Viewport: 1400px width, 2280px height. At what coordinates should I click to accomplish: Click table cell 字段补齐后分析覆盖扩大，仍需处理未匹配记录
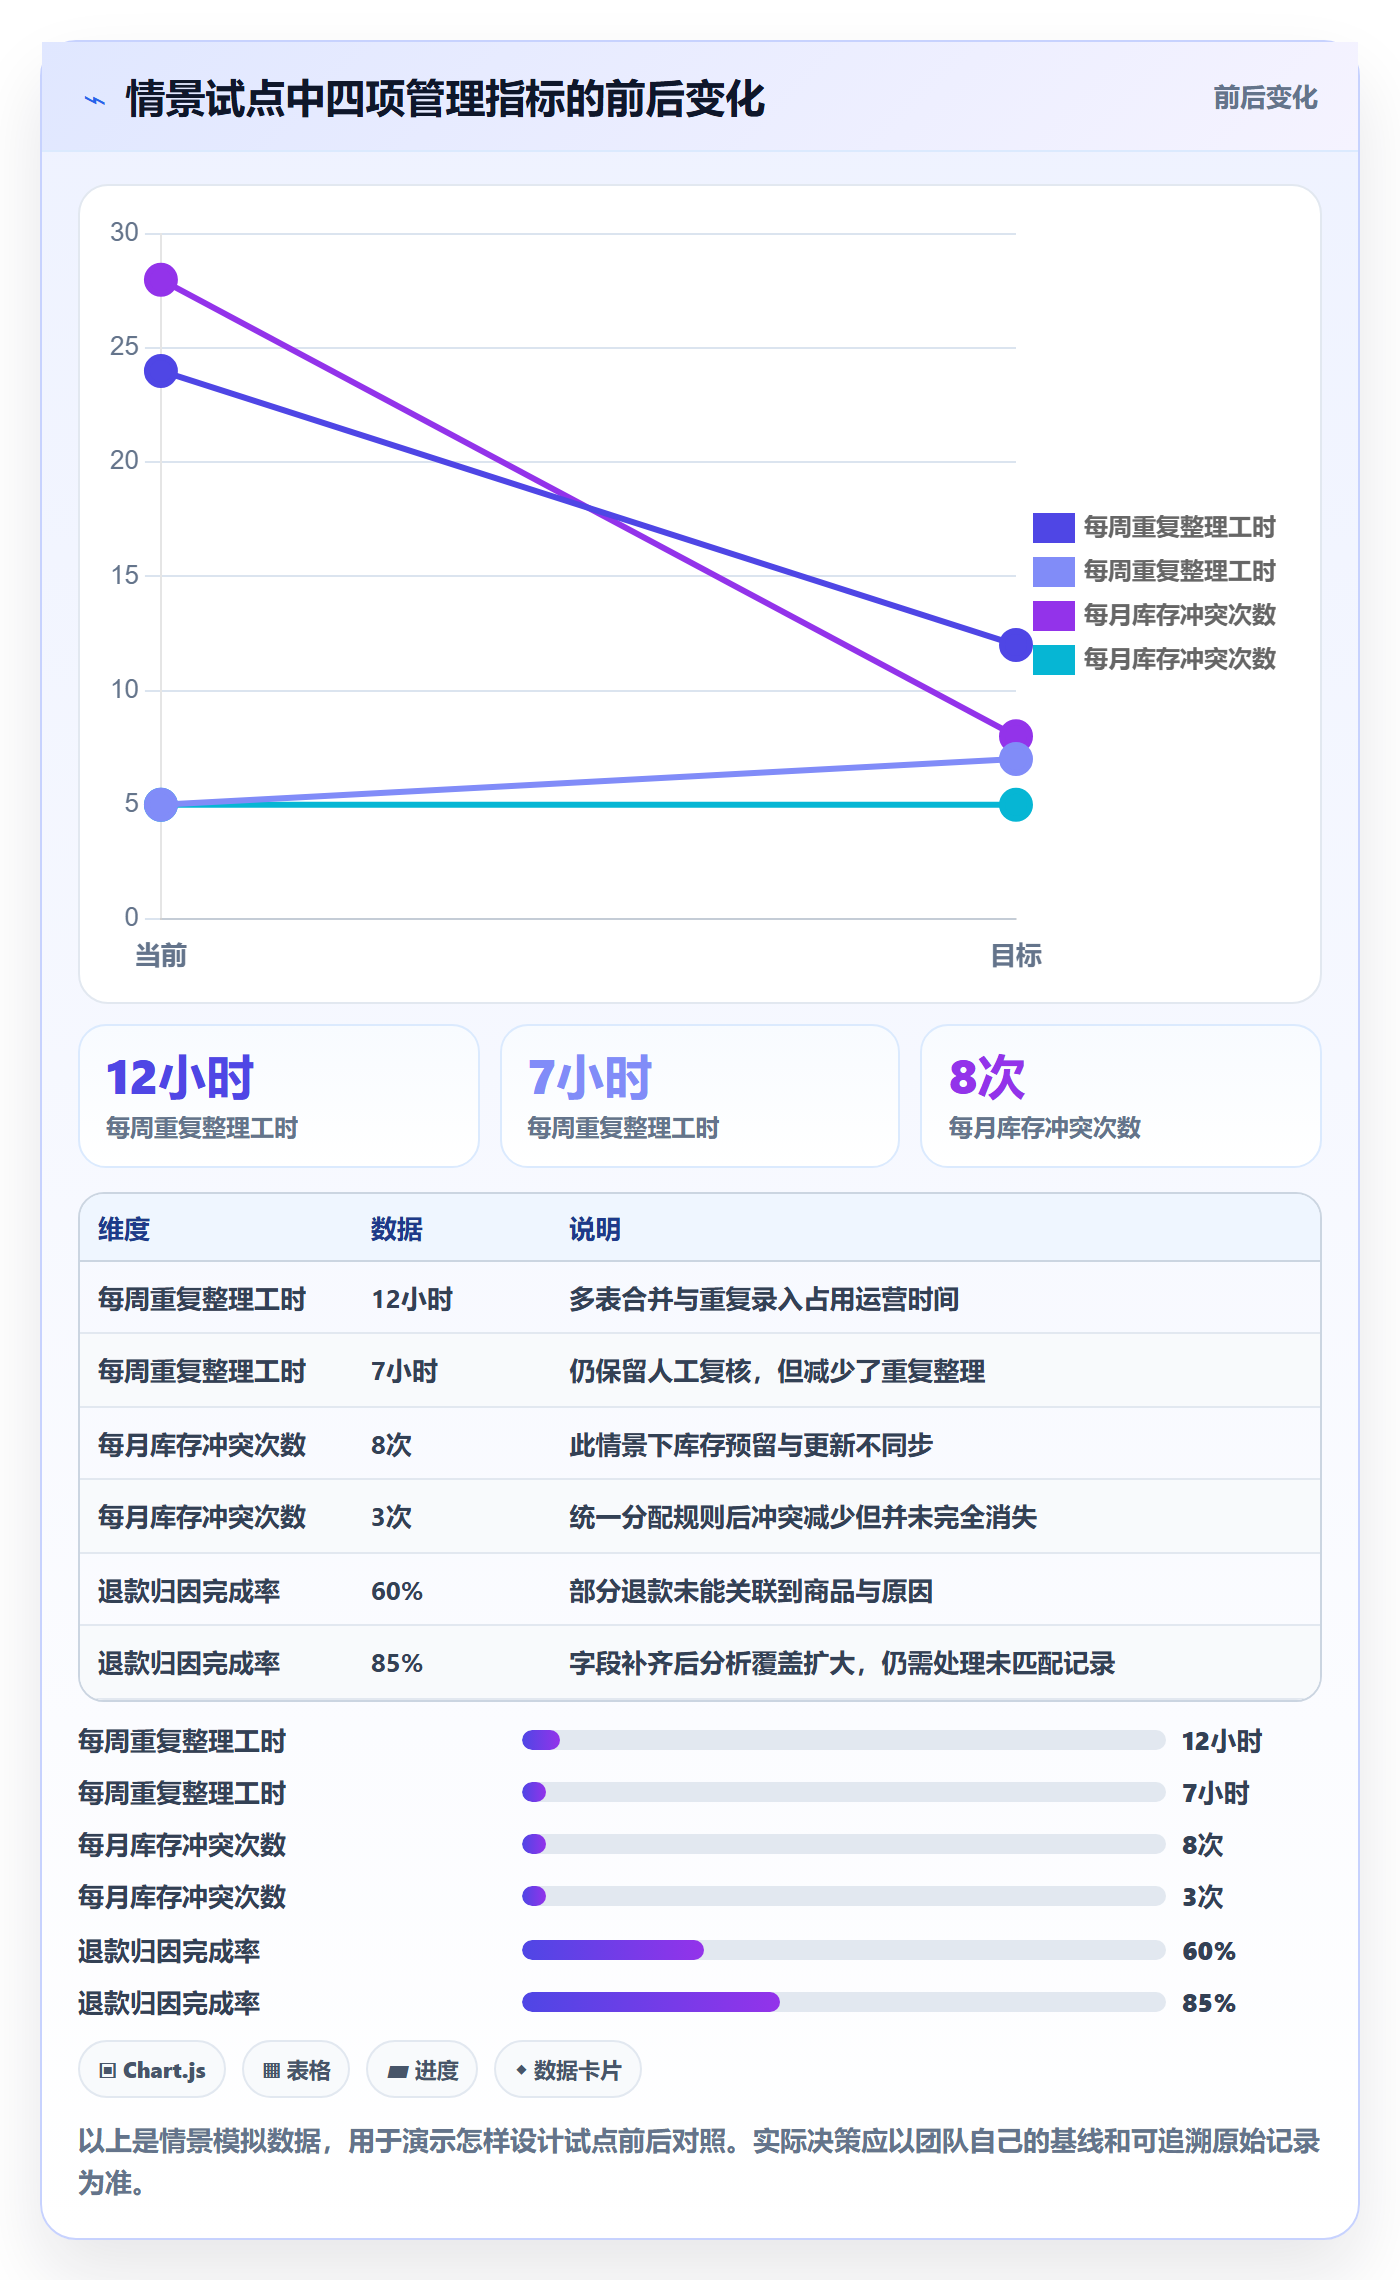pyautogui.click(x=842, y=1663)
